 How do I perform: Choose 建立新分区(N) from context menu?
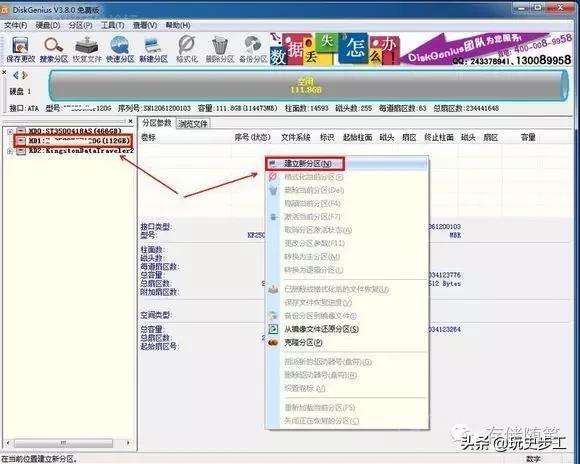pos(347,164)
